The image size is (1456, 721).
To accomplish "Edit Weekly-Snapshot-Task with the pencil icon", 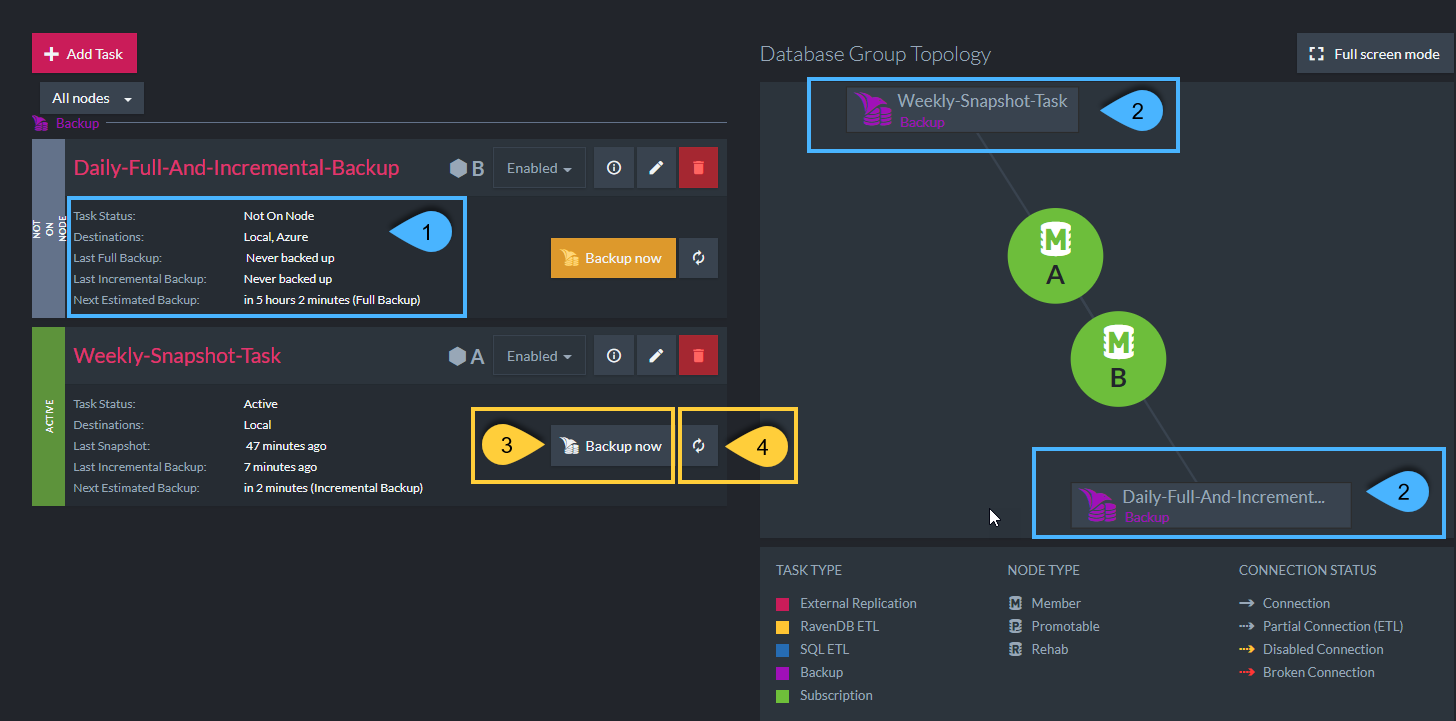I will 656,356.
